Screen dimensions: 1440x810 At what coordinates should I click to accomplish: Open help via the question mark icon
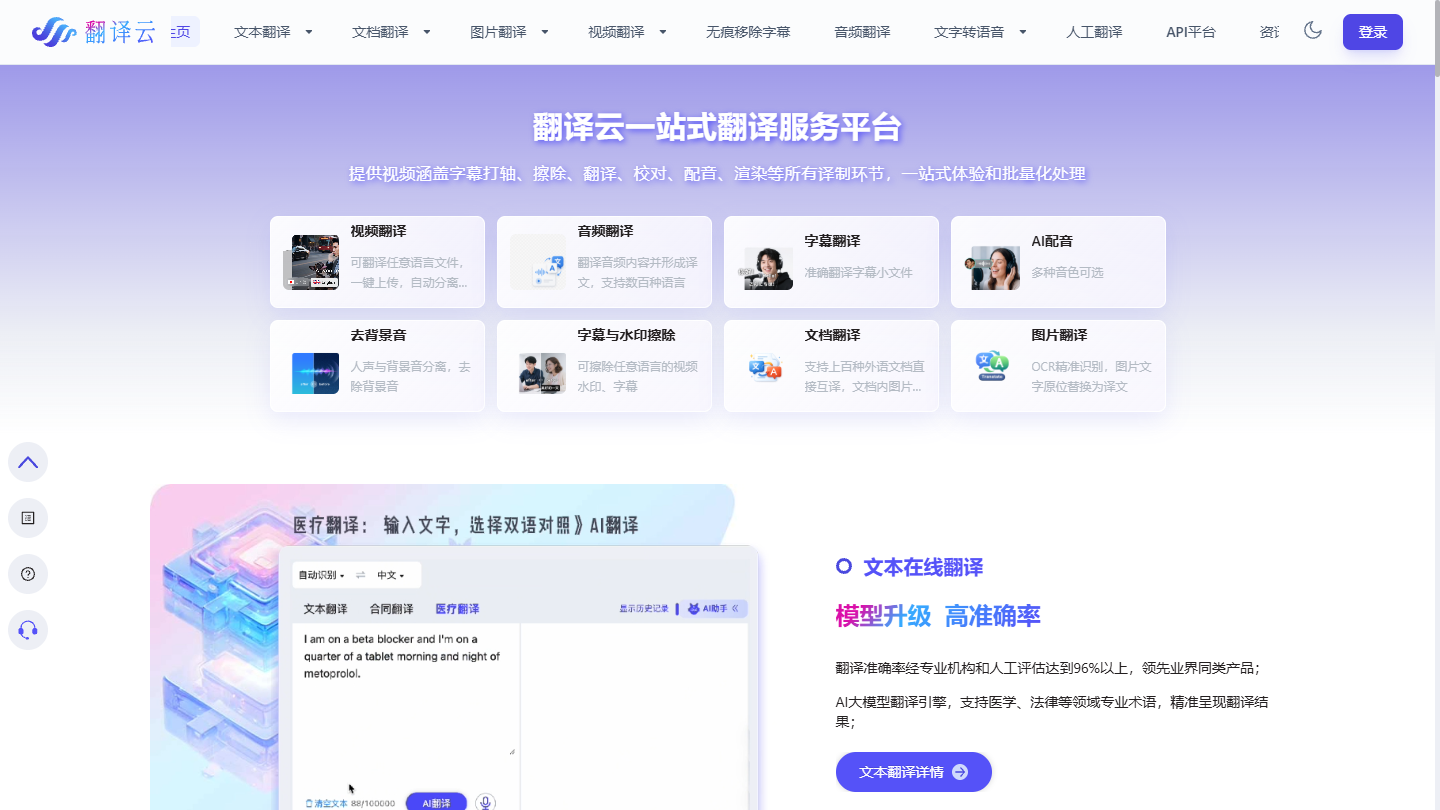tap(28, 574)
